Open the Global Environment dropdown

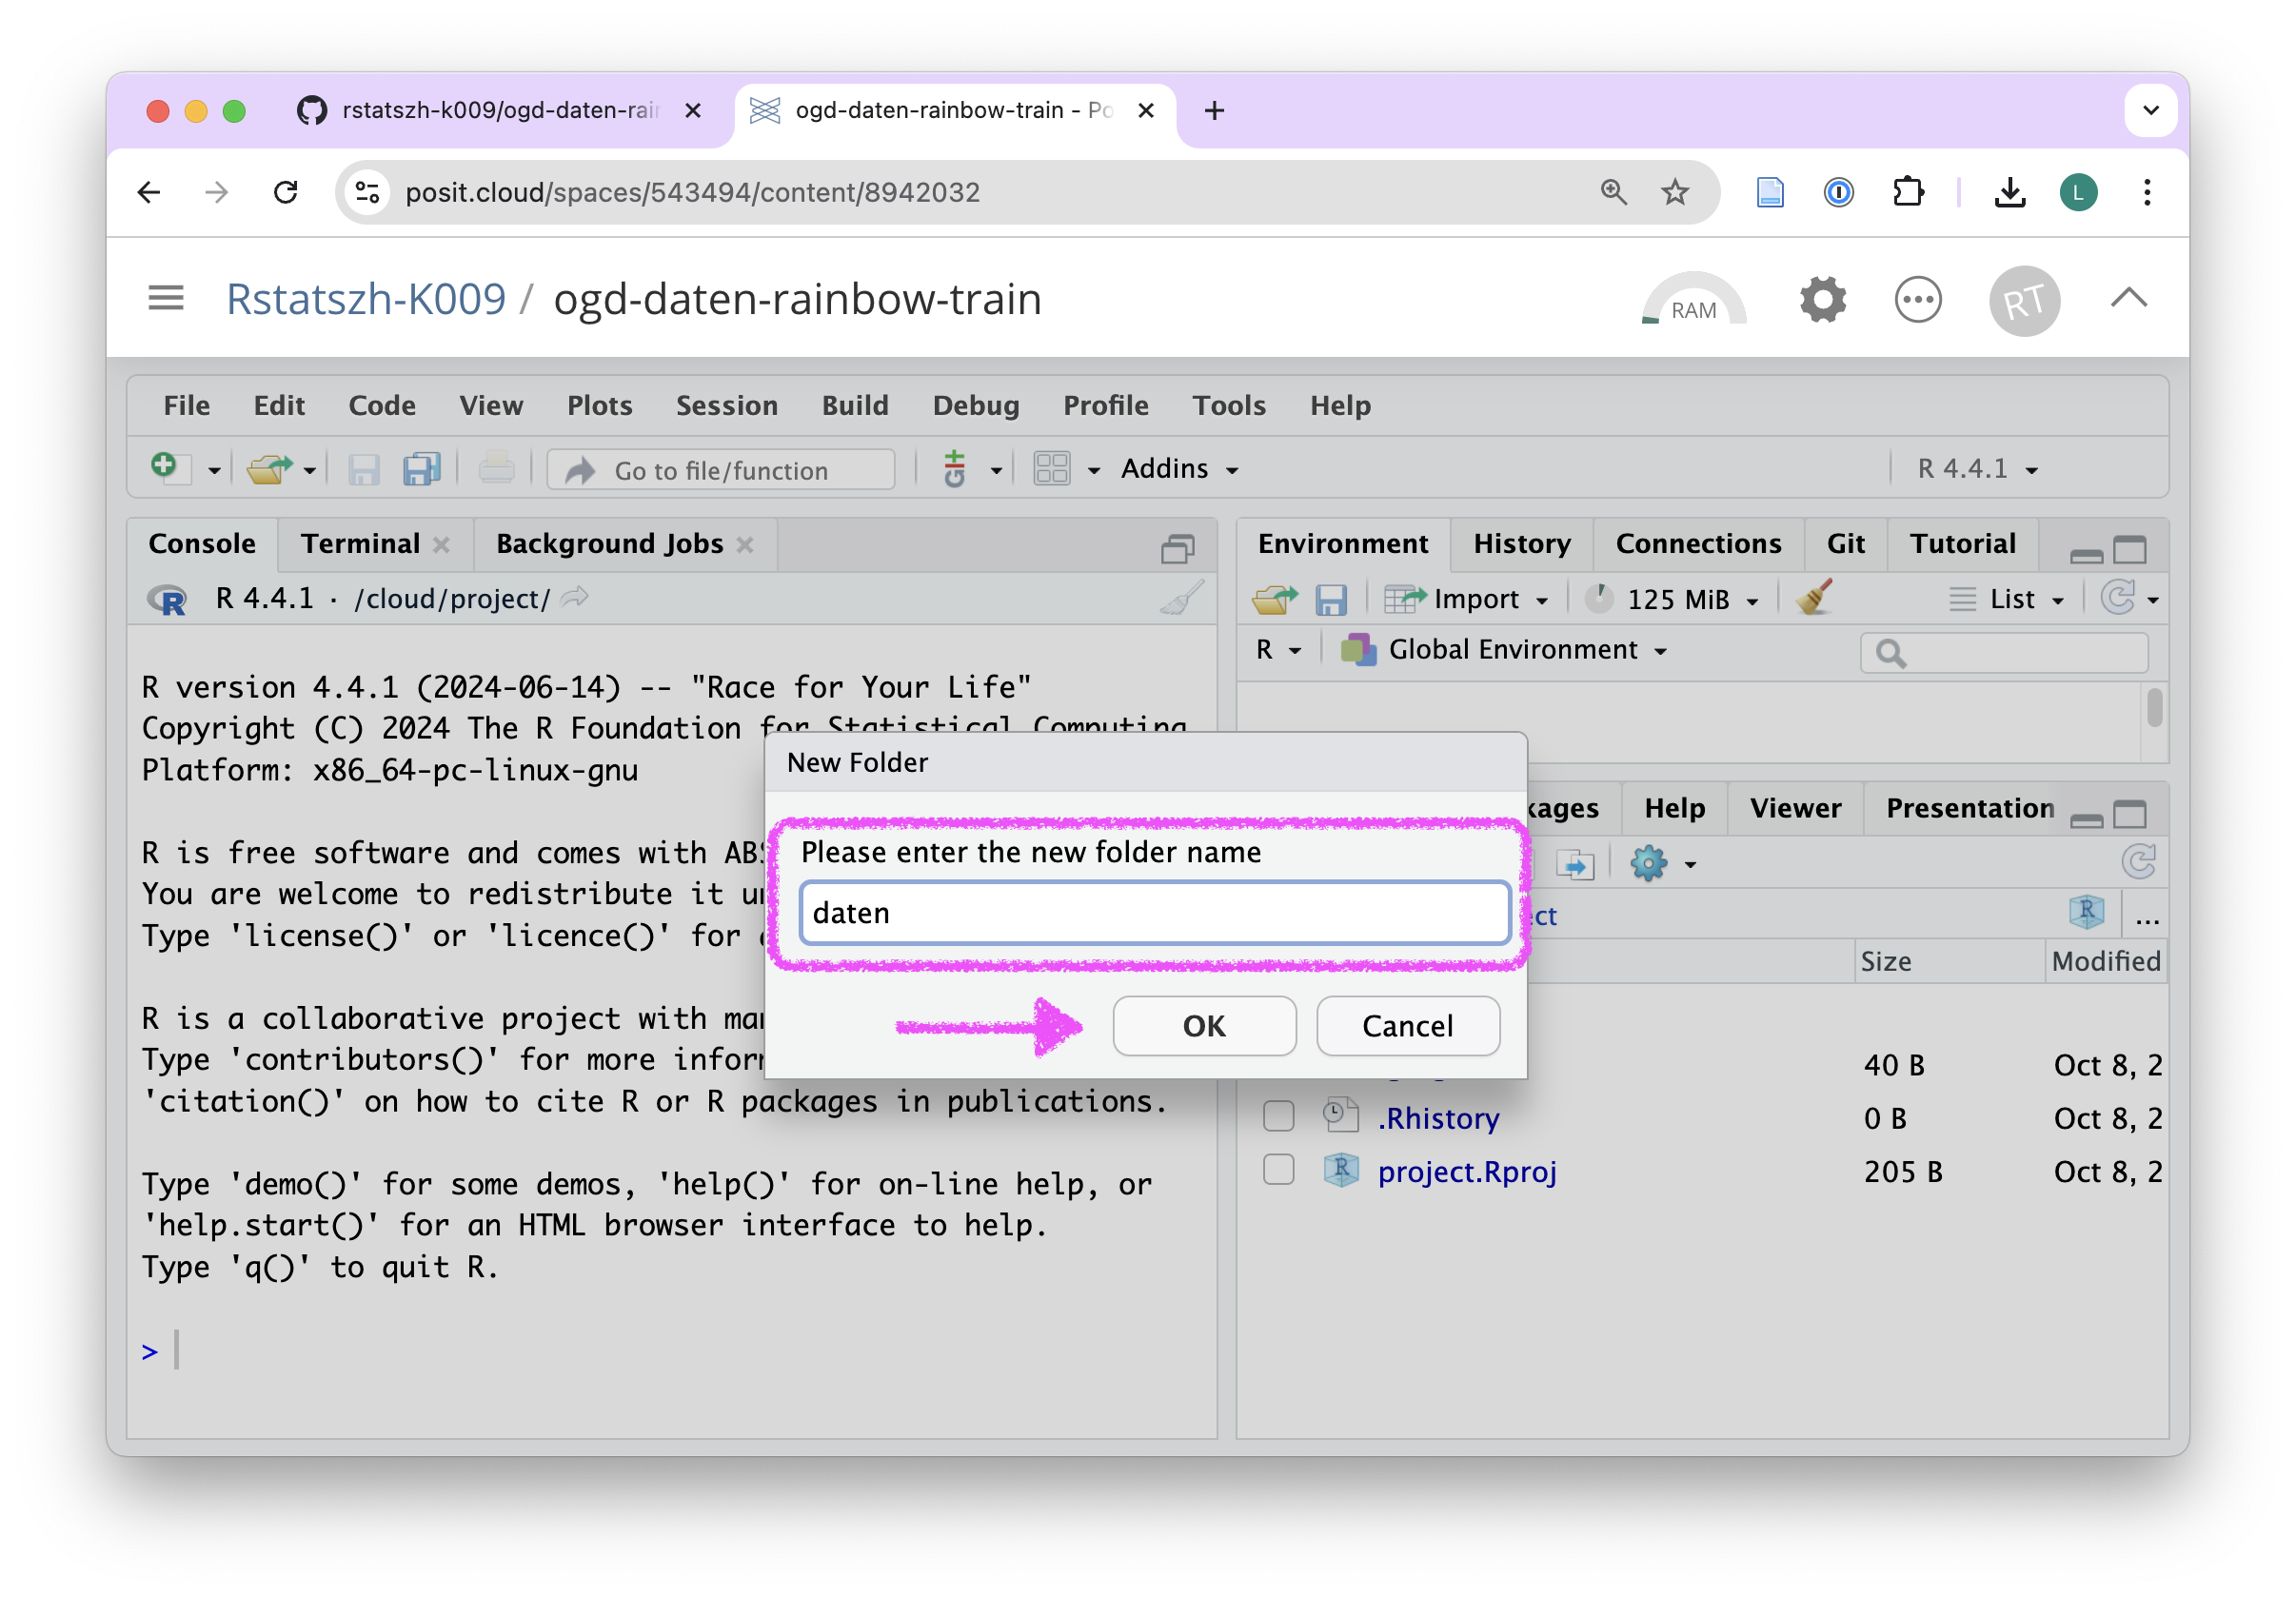(x=1503, y=650)
